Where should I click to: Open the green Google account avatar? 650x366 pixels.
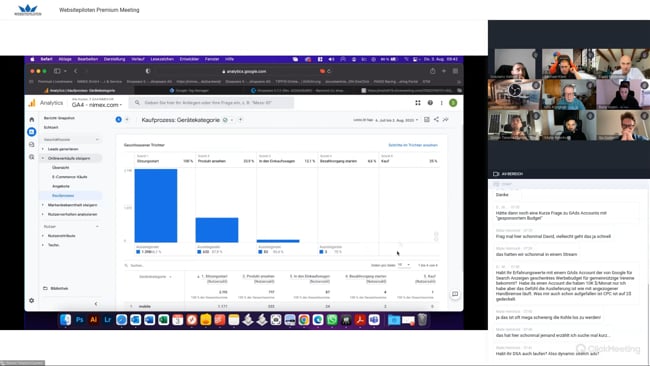coord(453,103)
